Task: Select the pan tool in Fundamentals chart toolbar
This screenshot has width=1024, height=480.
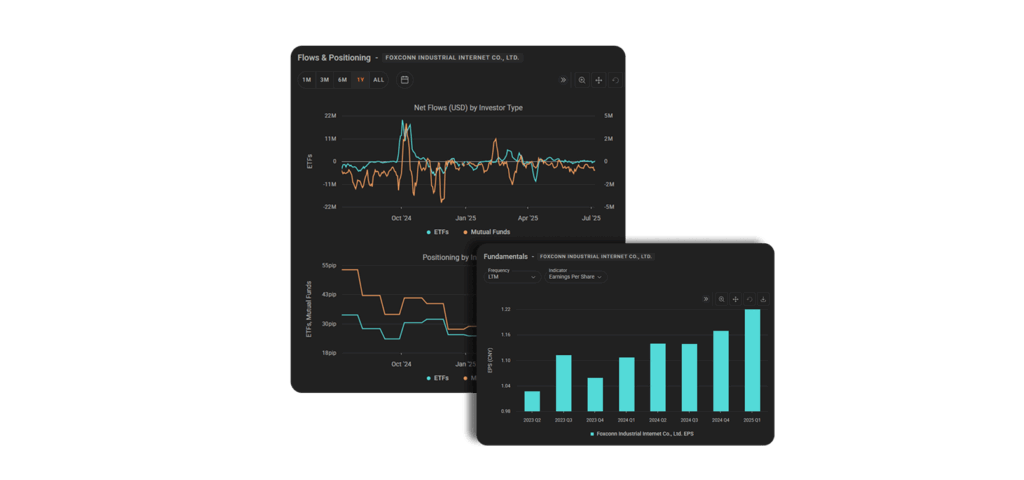Action: pos(735,299)
